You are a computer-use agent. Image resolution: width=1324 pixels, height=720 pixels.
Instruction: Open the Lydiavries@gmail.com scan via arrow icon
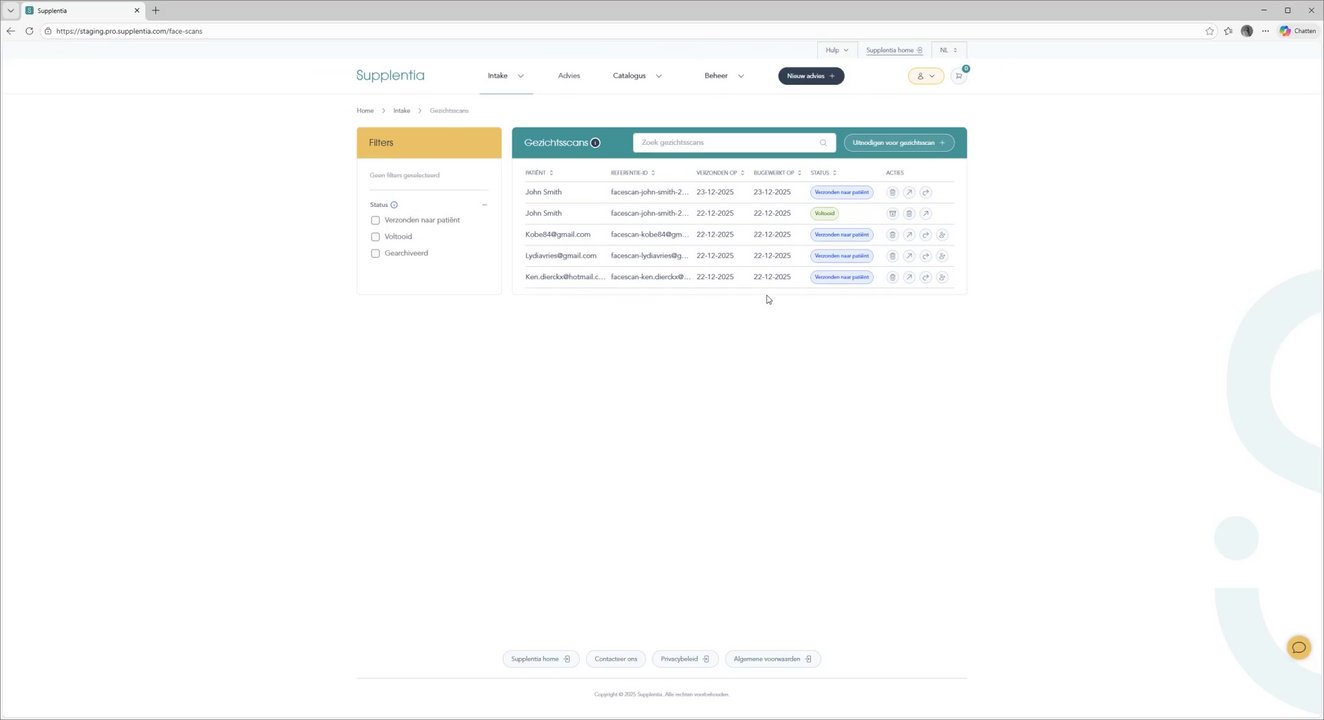click(909, 256)
